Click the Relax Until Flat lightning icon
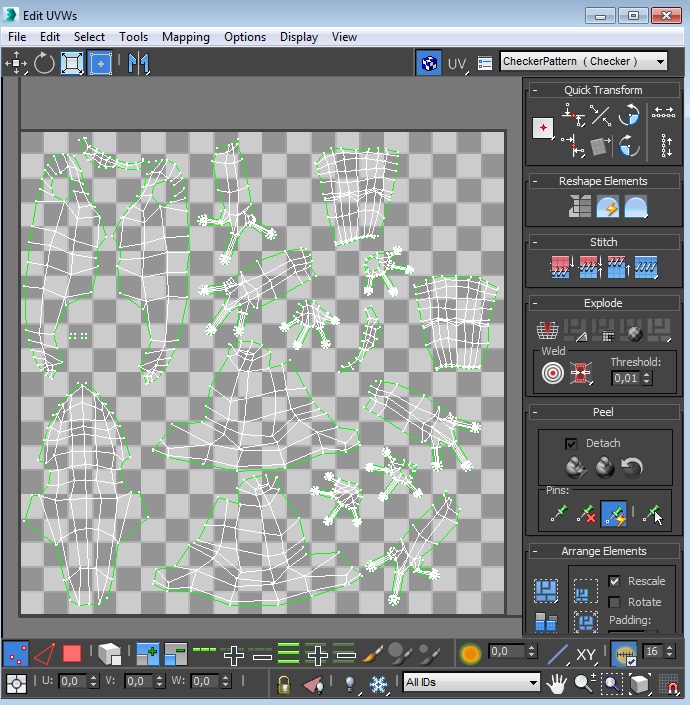 tap(607, 207)
